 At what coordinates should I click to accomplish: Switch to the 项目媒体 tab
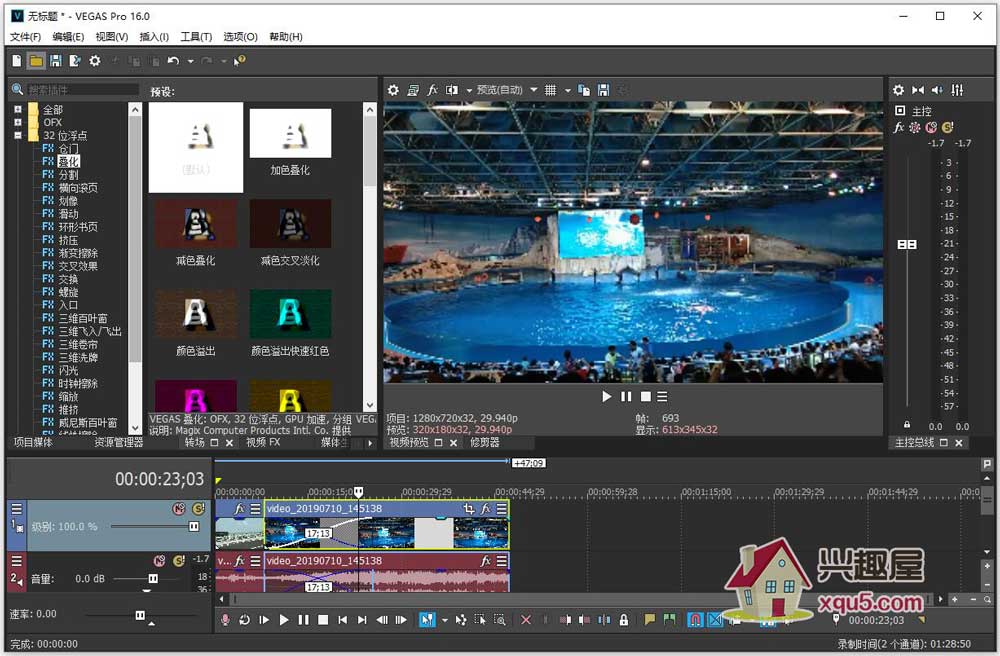[33, 442]
